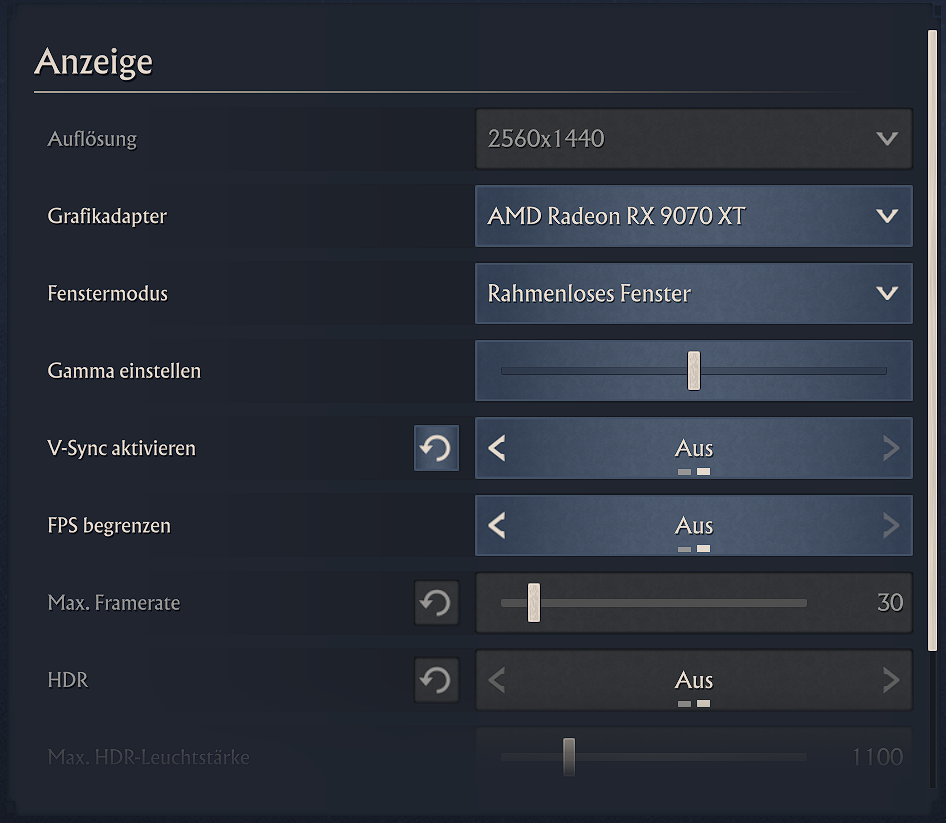
Task: Switch V-Sync aktivieren with the right arrow
Action: [891, 448]
